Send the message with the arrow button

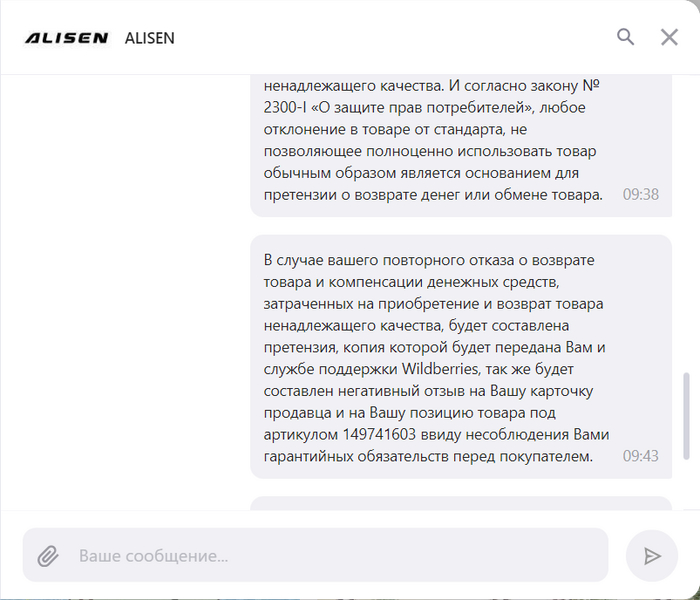(652, 556)
